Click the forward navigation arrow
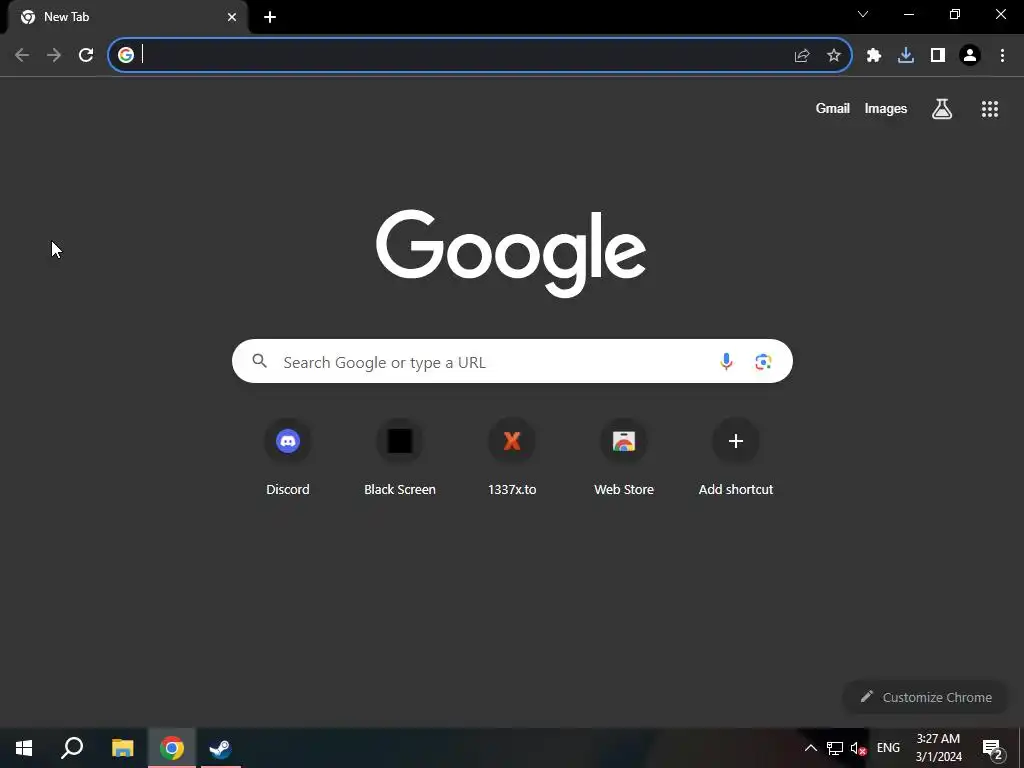 [54, 55]
